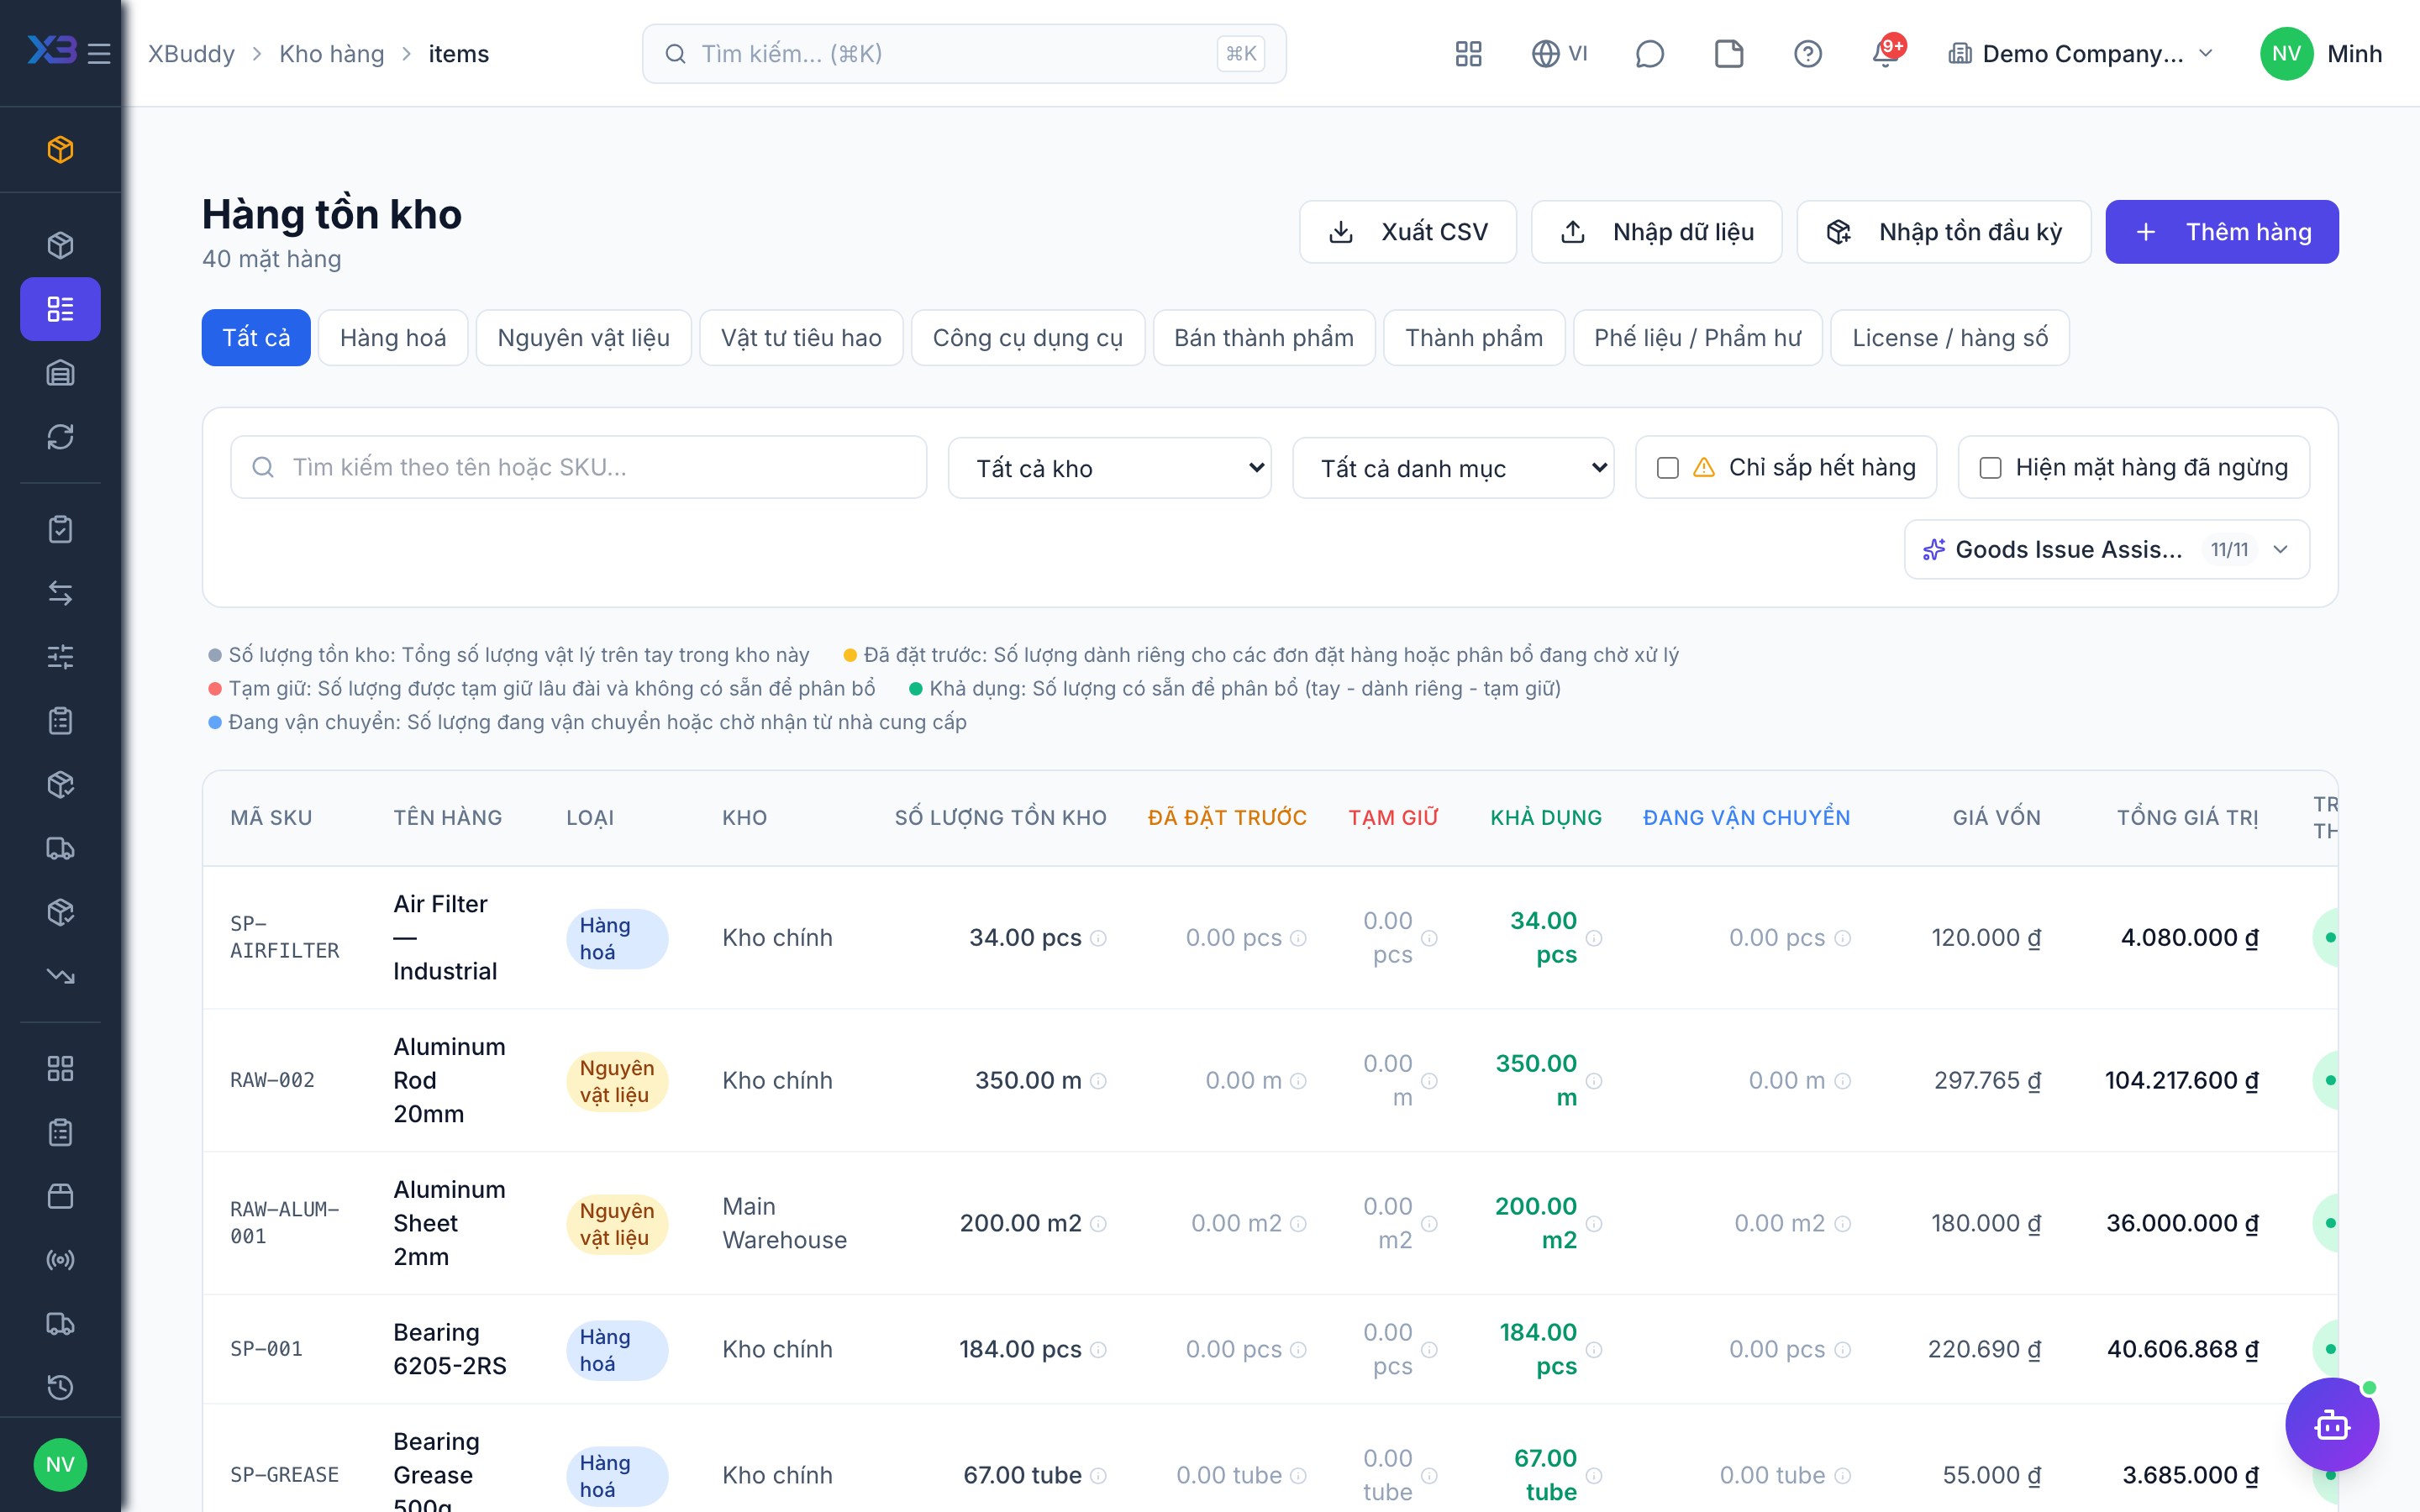The image size is (2420, 1512).
Task: Open the transfer arrows sidebar icon
Action: click(60, 593)
